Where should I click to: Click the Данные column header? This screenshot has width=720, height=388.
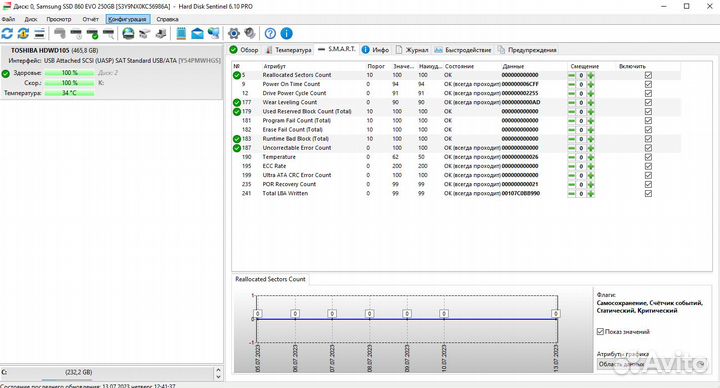tap(513, 67)
